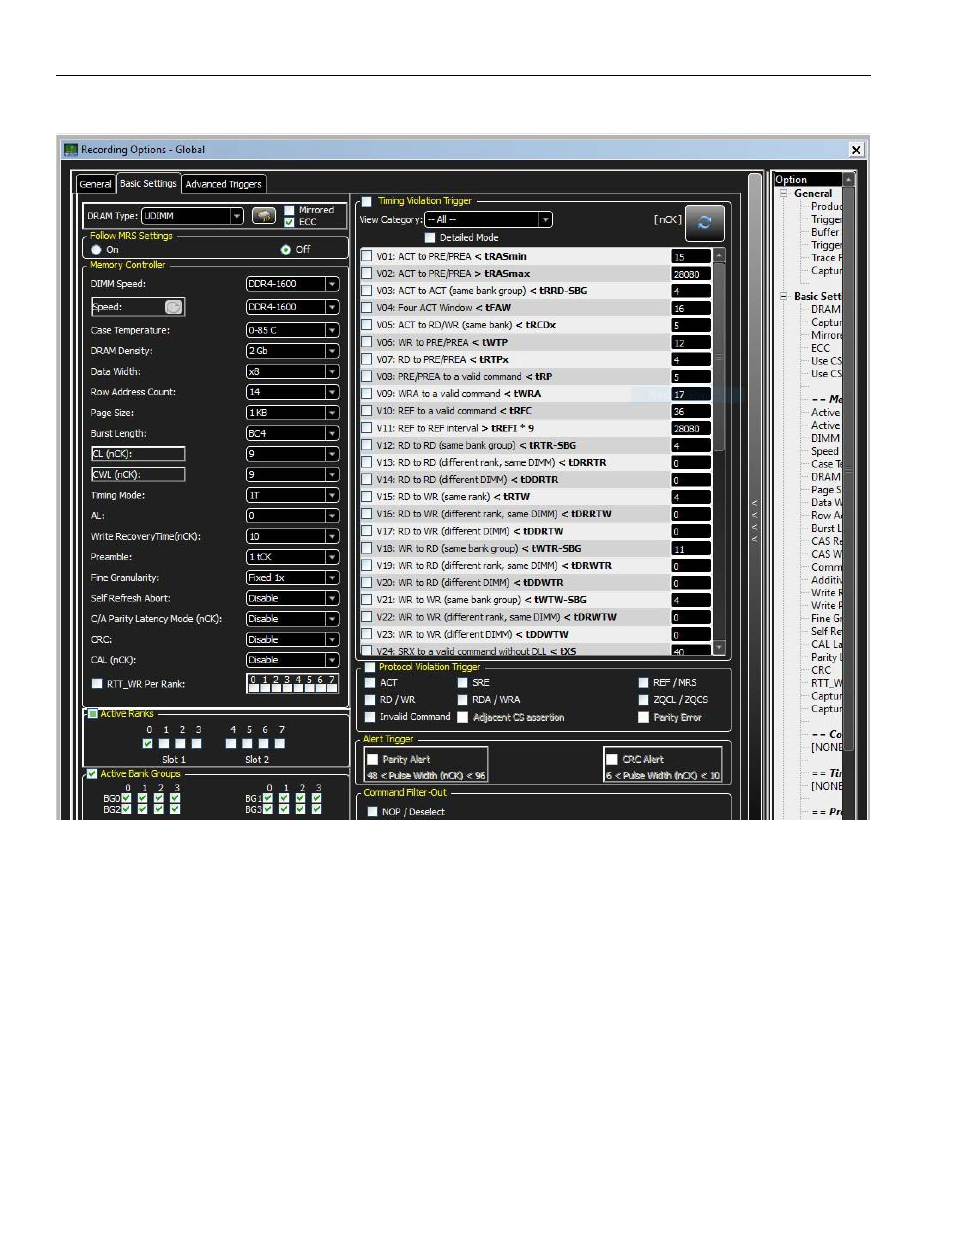Check the REF / MRS checkbox
The width and height of the screenshot is (954, 1235).
[x=644, y=683]
